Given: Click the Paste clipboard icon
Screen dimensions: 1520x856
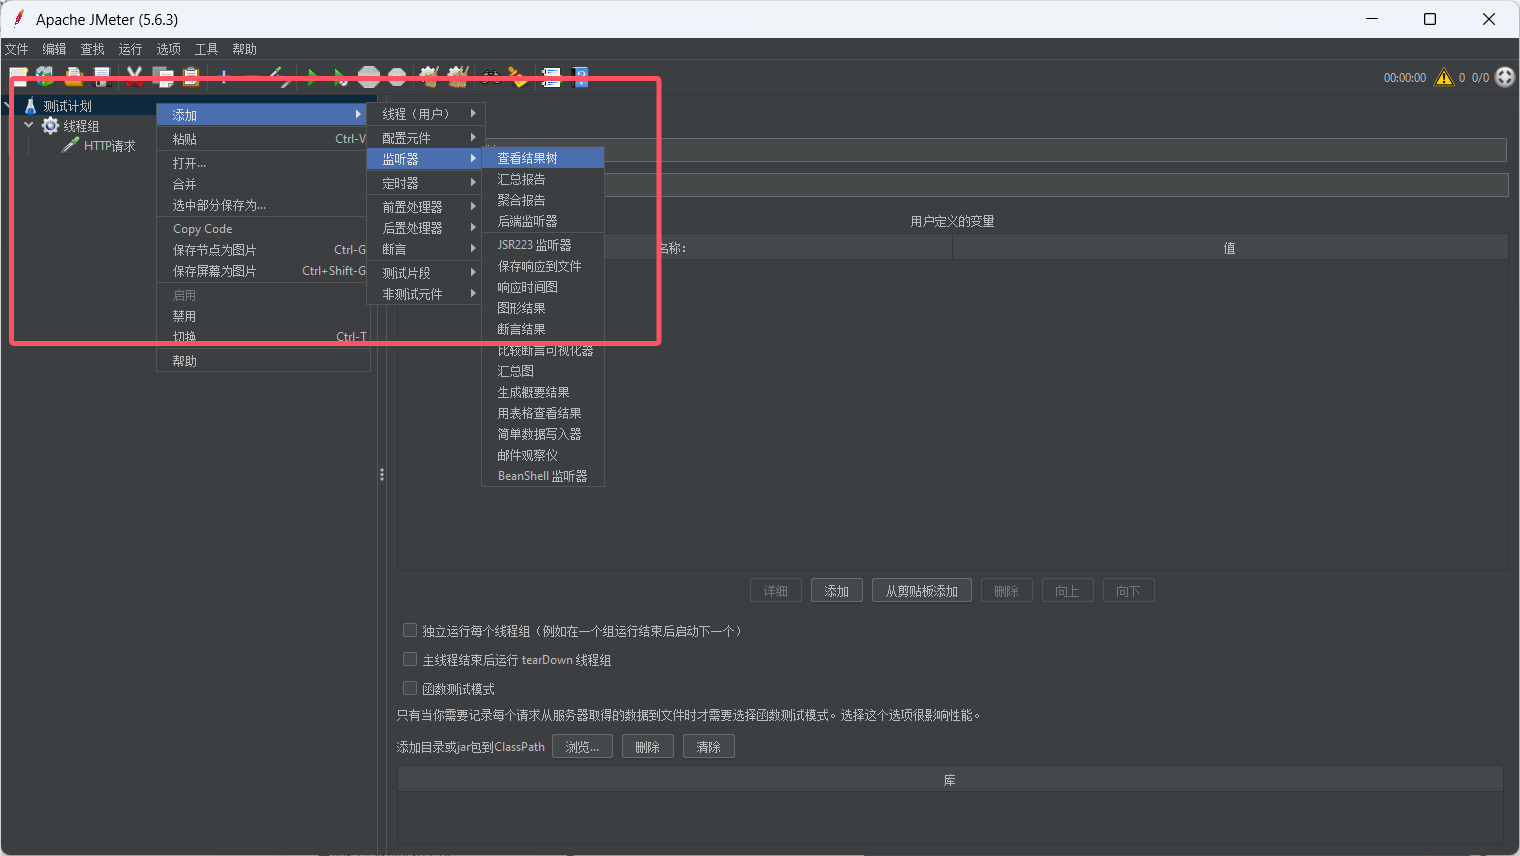Looking at the screenshot, I should coord(190,77).
